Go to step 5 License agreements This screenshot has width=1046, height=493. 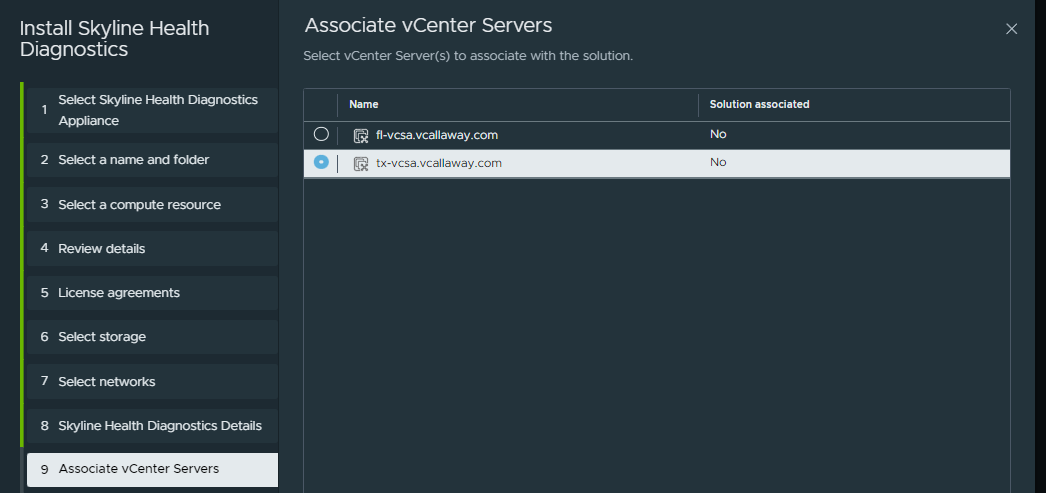point(152,293)
